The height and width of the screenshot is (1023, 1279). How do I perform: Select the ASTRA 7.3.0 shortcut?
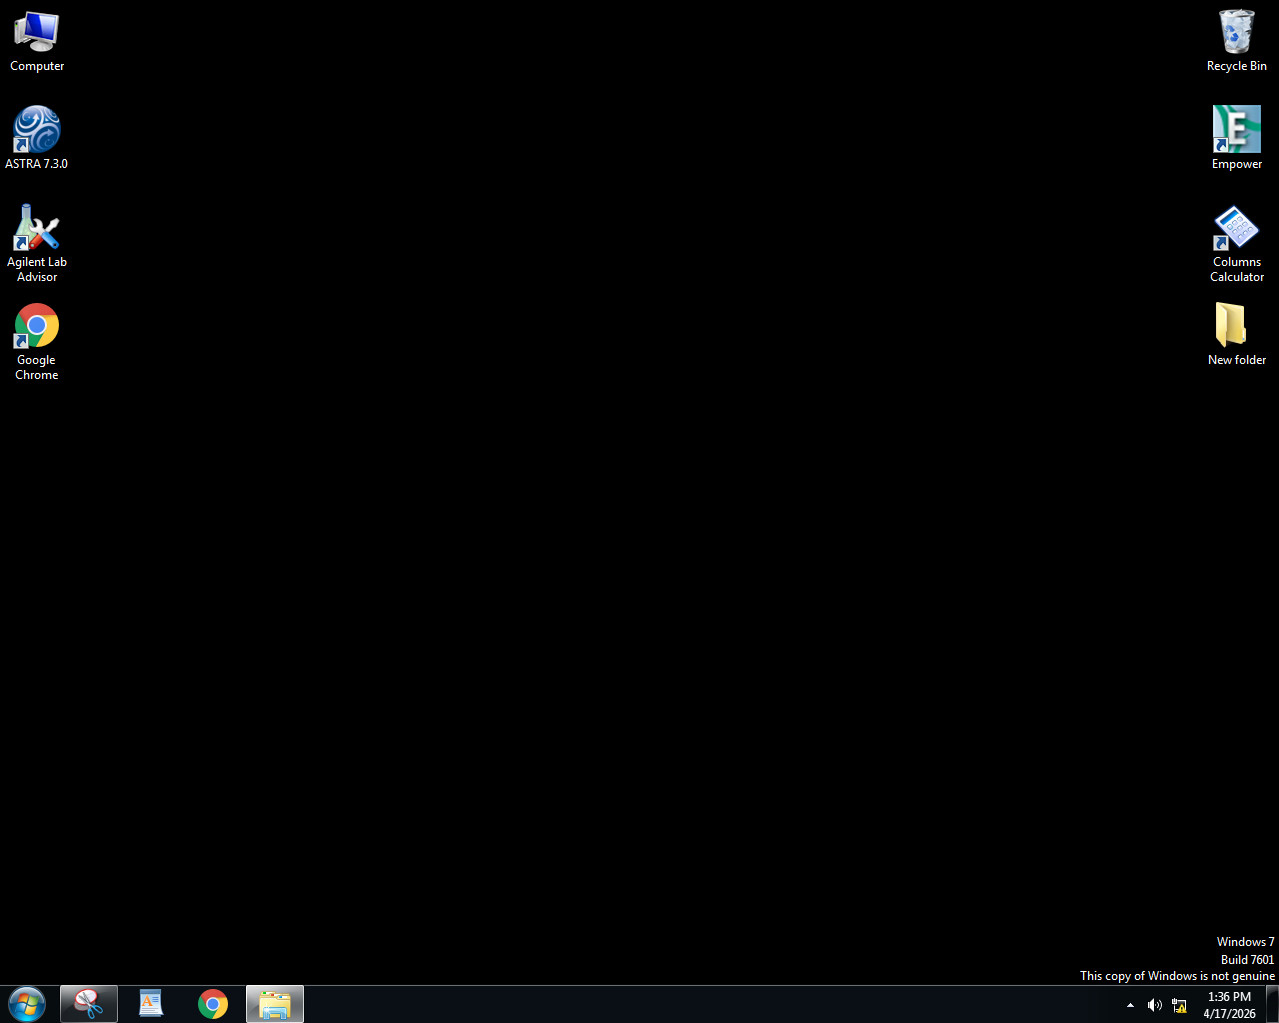(37, 138)
